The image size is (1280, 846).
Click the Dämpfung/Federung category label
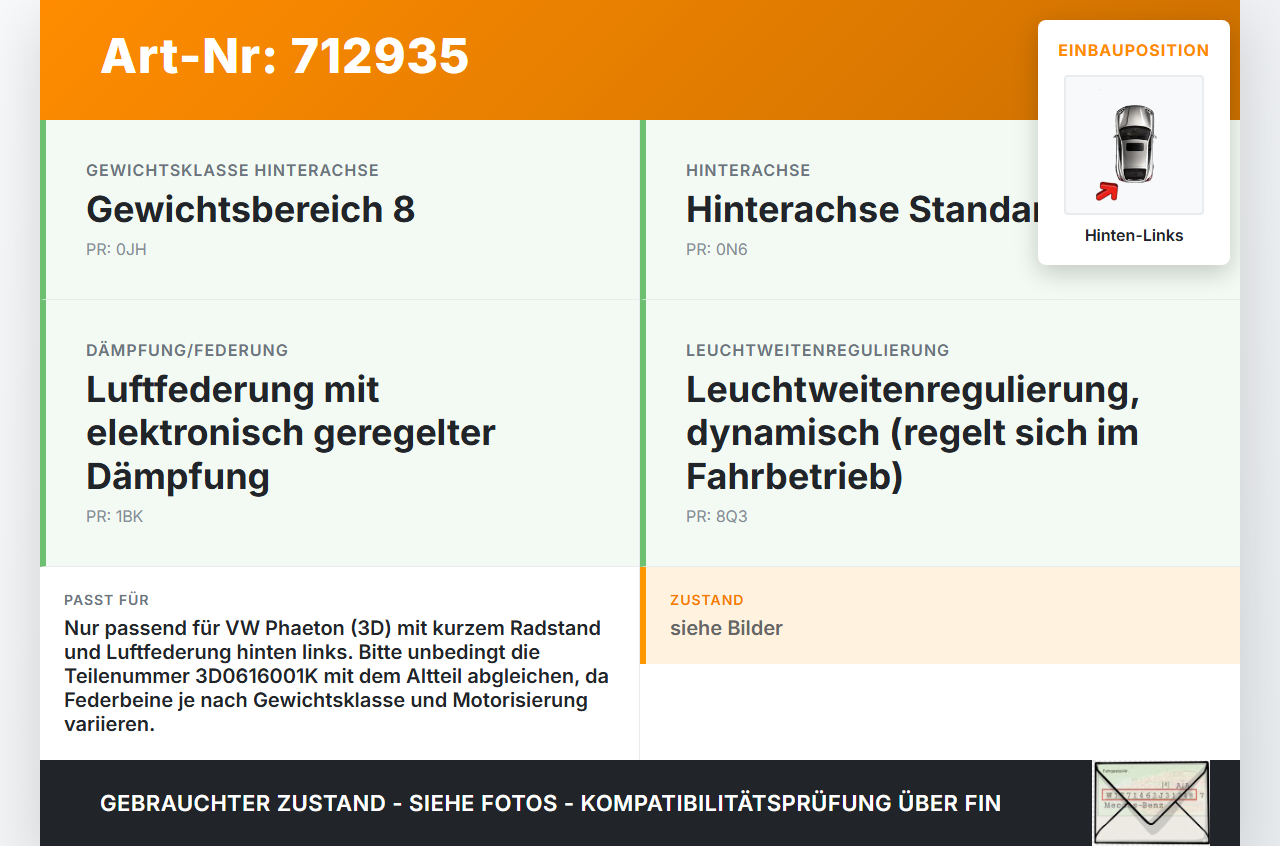[187, 351]
